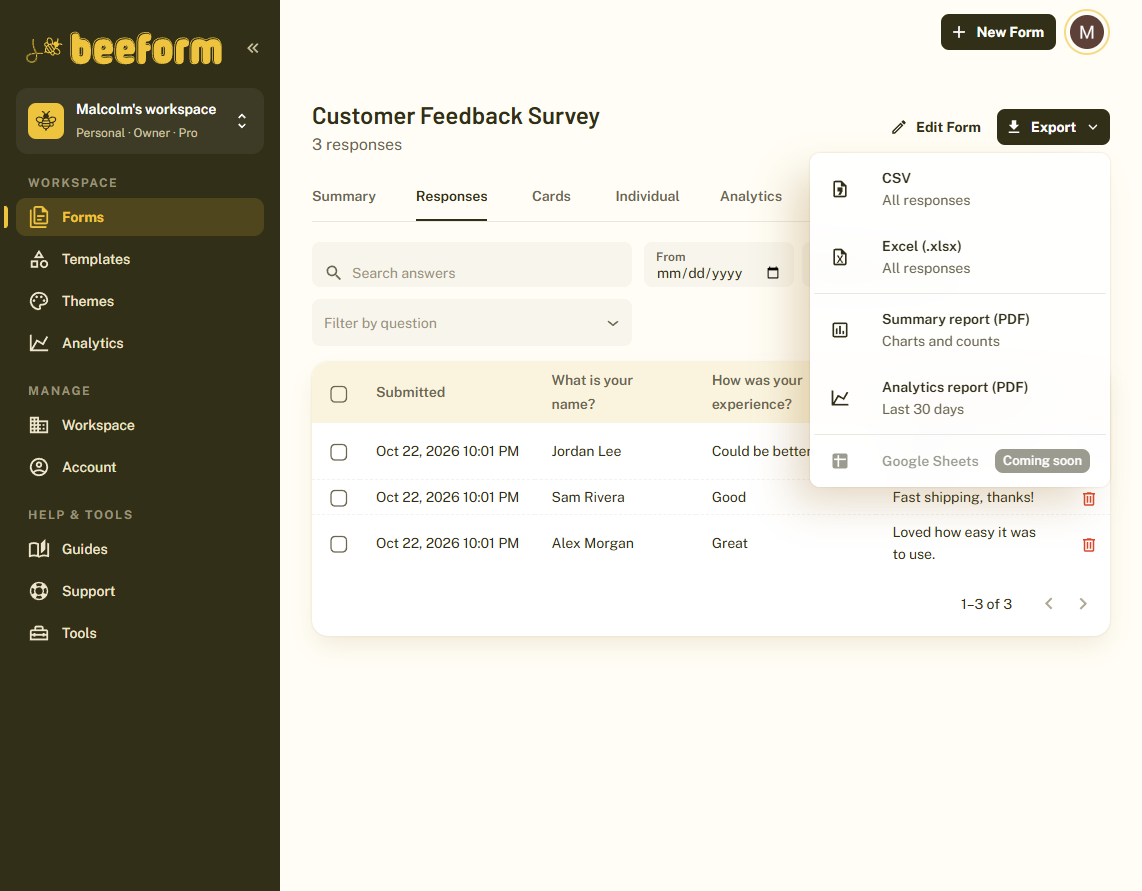The image size is (1142, 891).
Task: Open Themes palette icon in sidebar
Action: 39,301
